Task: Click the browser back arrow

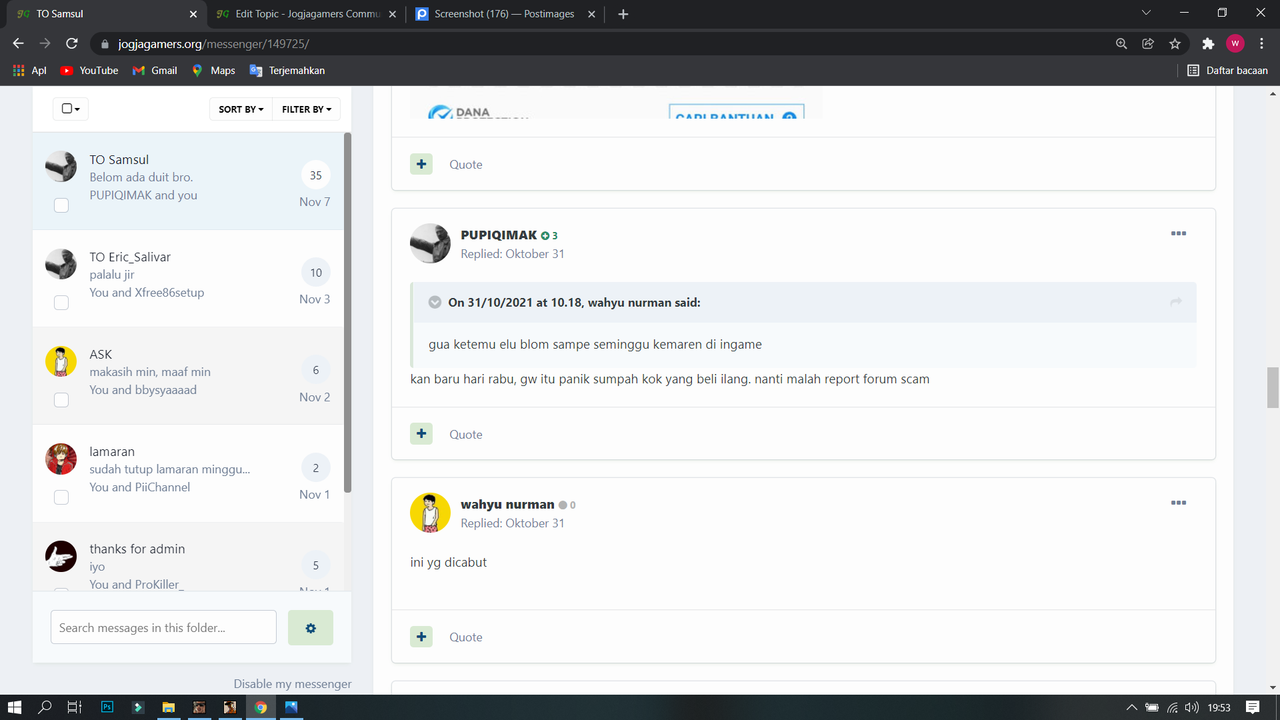Action: click(x=18, y=43)
